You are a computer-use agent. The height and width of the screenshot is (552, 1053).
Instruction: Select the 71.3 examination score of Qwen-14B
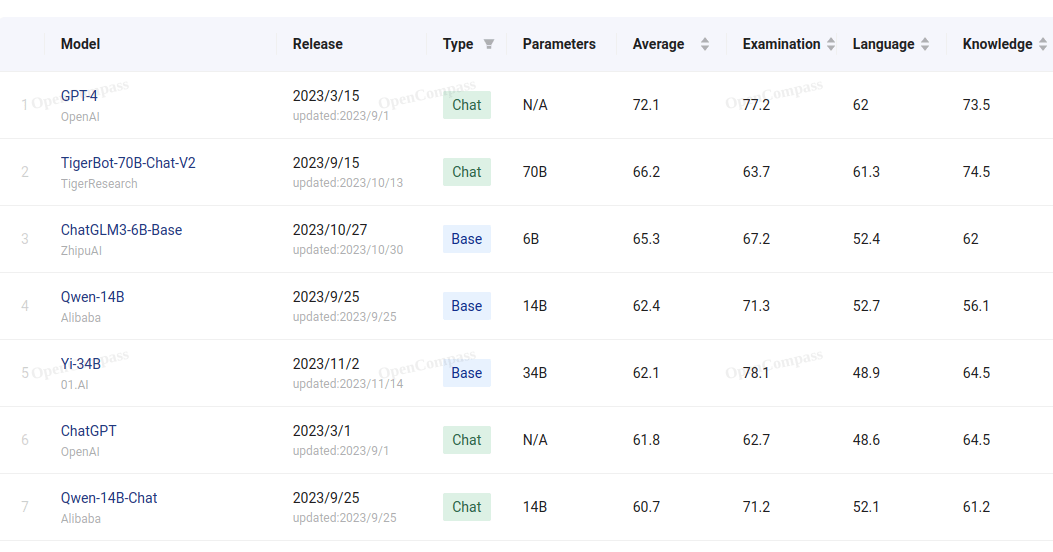(756, 306)
